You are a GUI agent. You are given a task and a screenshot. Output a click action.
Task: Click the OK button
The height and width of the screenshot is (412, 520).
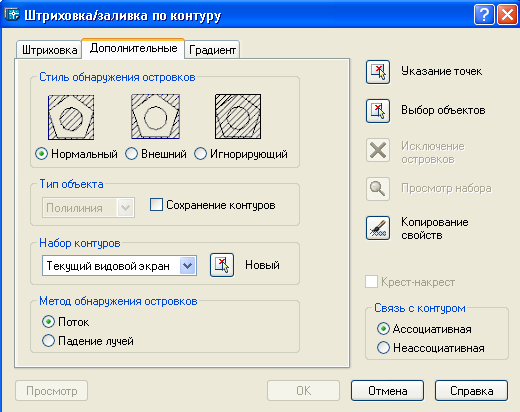(303, 391)
